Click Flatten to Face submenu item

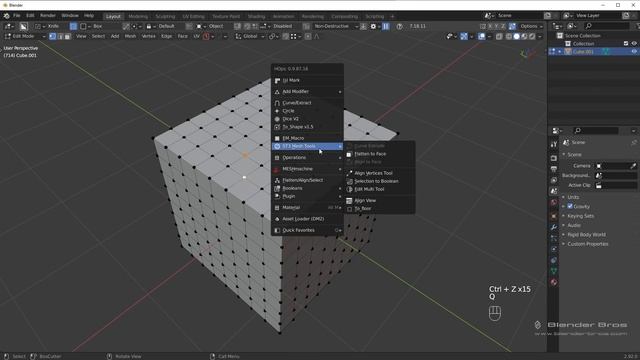click(x=379, y=154)
